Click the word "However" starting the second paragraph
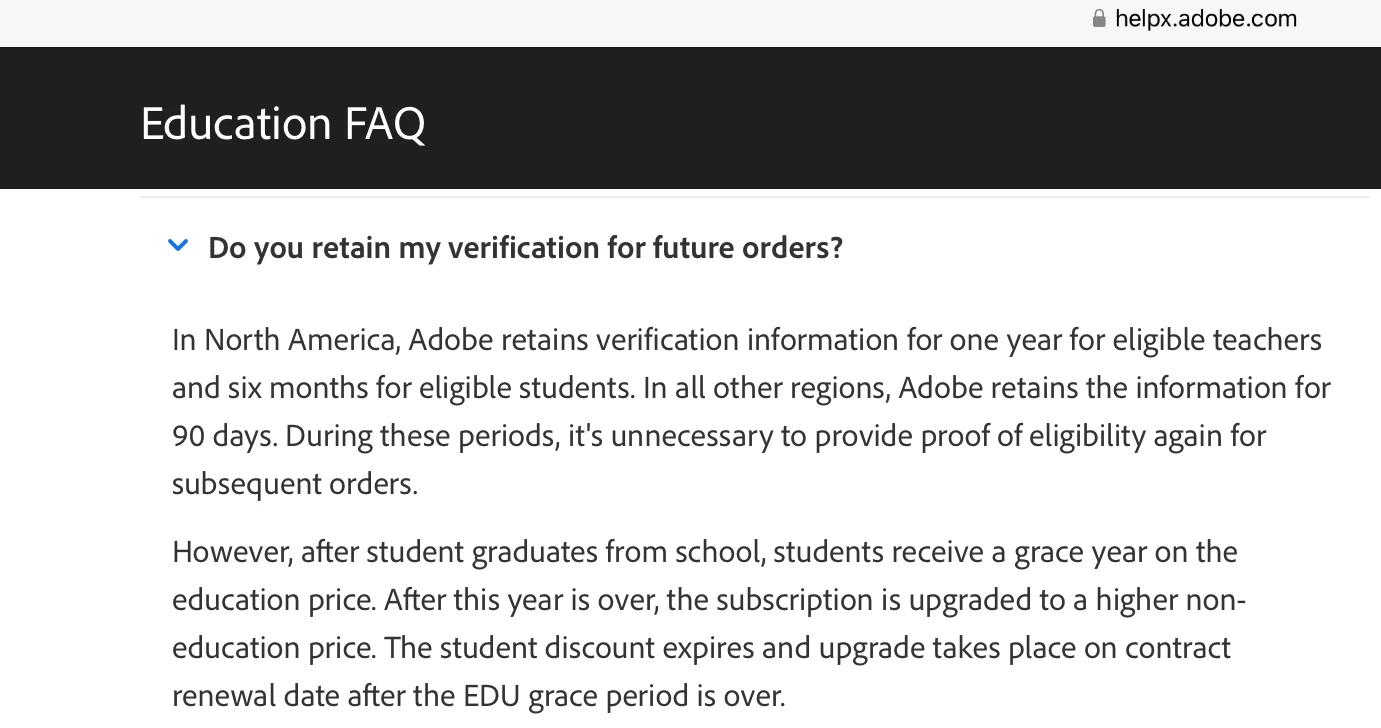 pyautogui.click(x=231, y=552)
